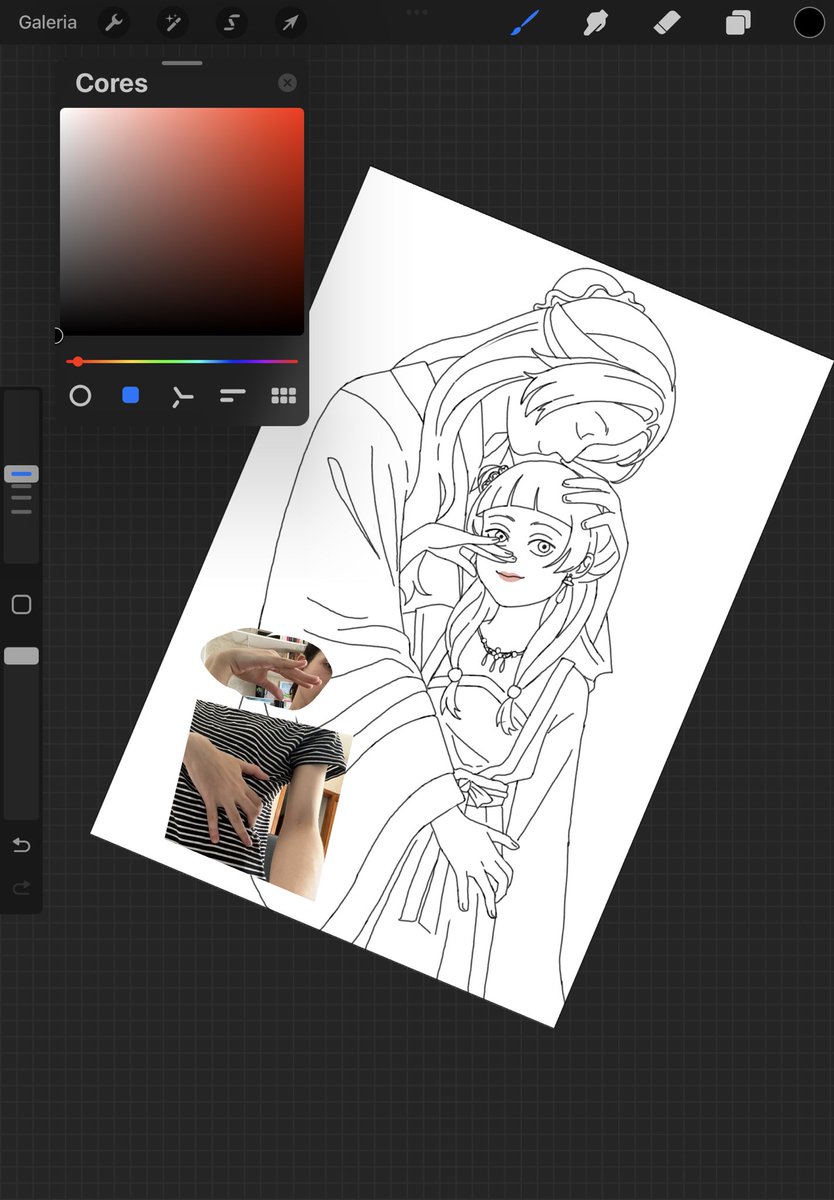Select the Eraser tool
The width and height of the screenshot is (834, 1200).
(667, 22)
